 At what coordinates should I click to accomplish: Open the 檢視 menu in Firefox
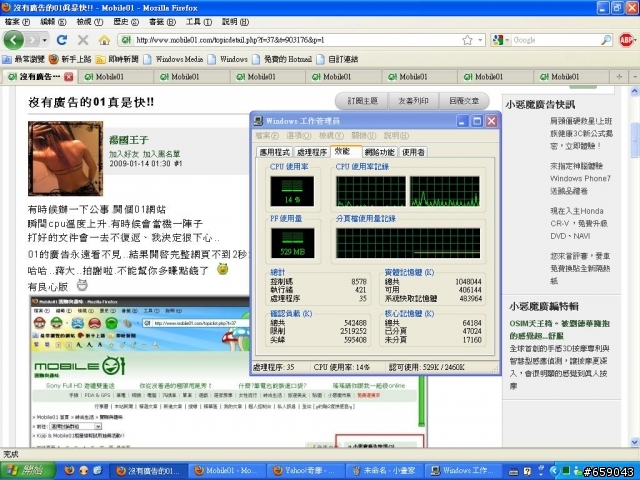(90, 22)
